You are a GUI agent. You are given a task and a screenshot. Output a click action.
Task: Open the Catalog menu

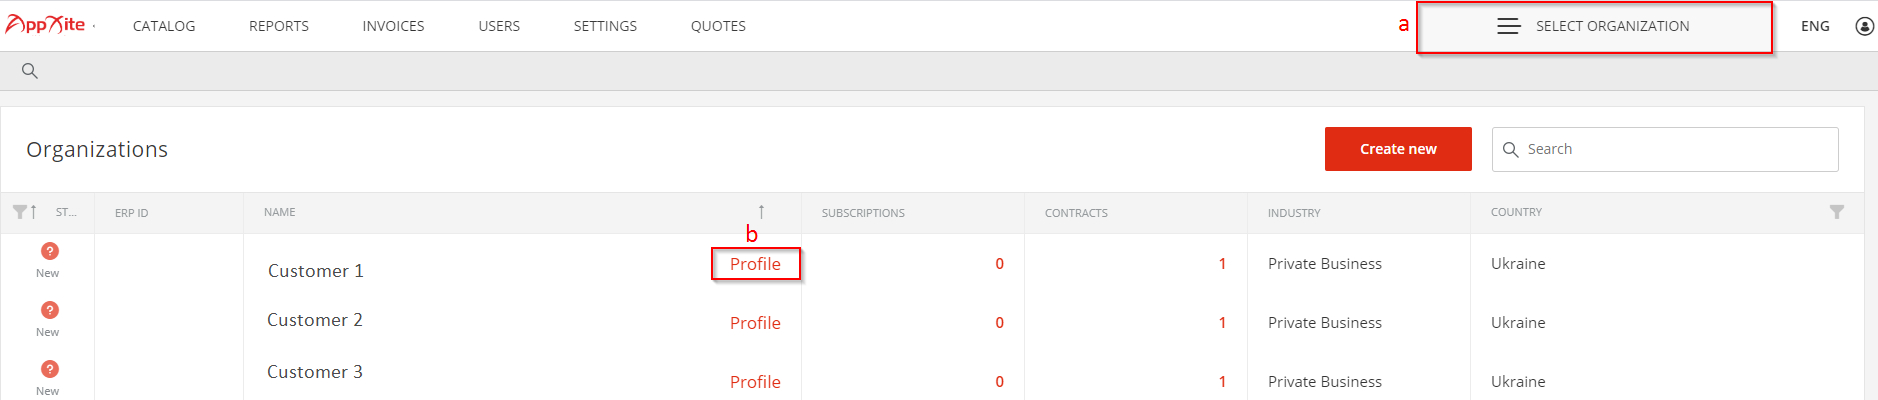pos(164,26)
